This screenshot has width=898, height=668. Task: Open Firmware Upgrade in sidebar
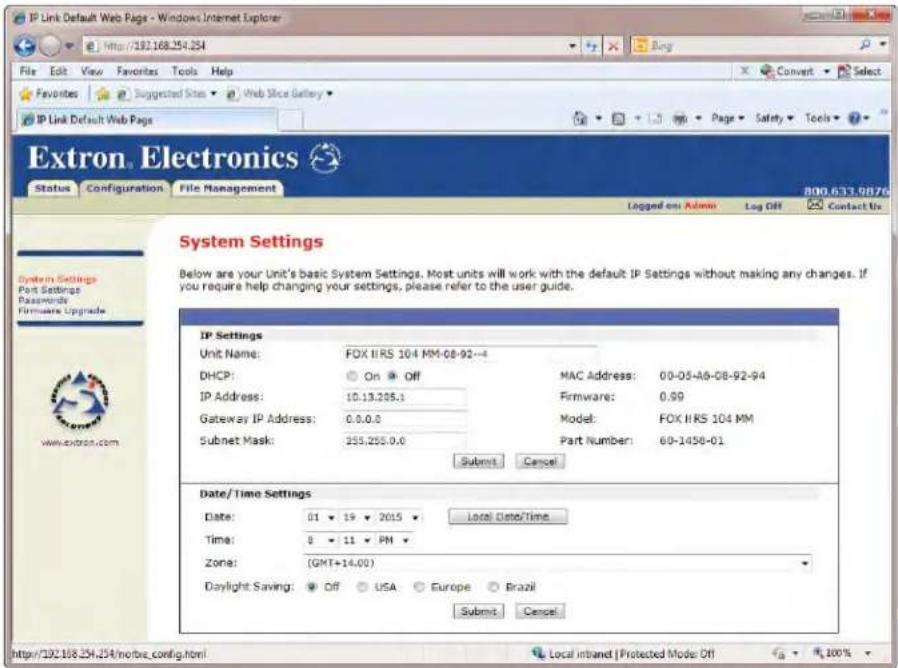click(x=62, y=311)
